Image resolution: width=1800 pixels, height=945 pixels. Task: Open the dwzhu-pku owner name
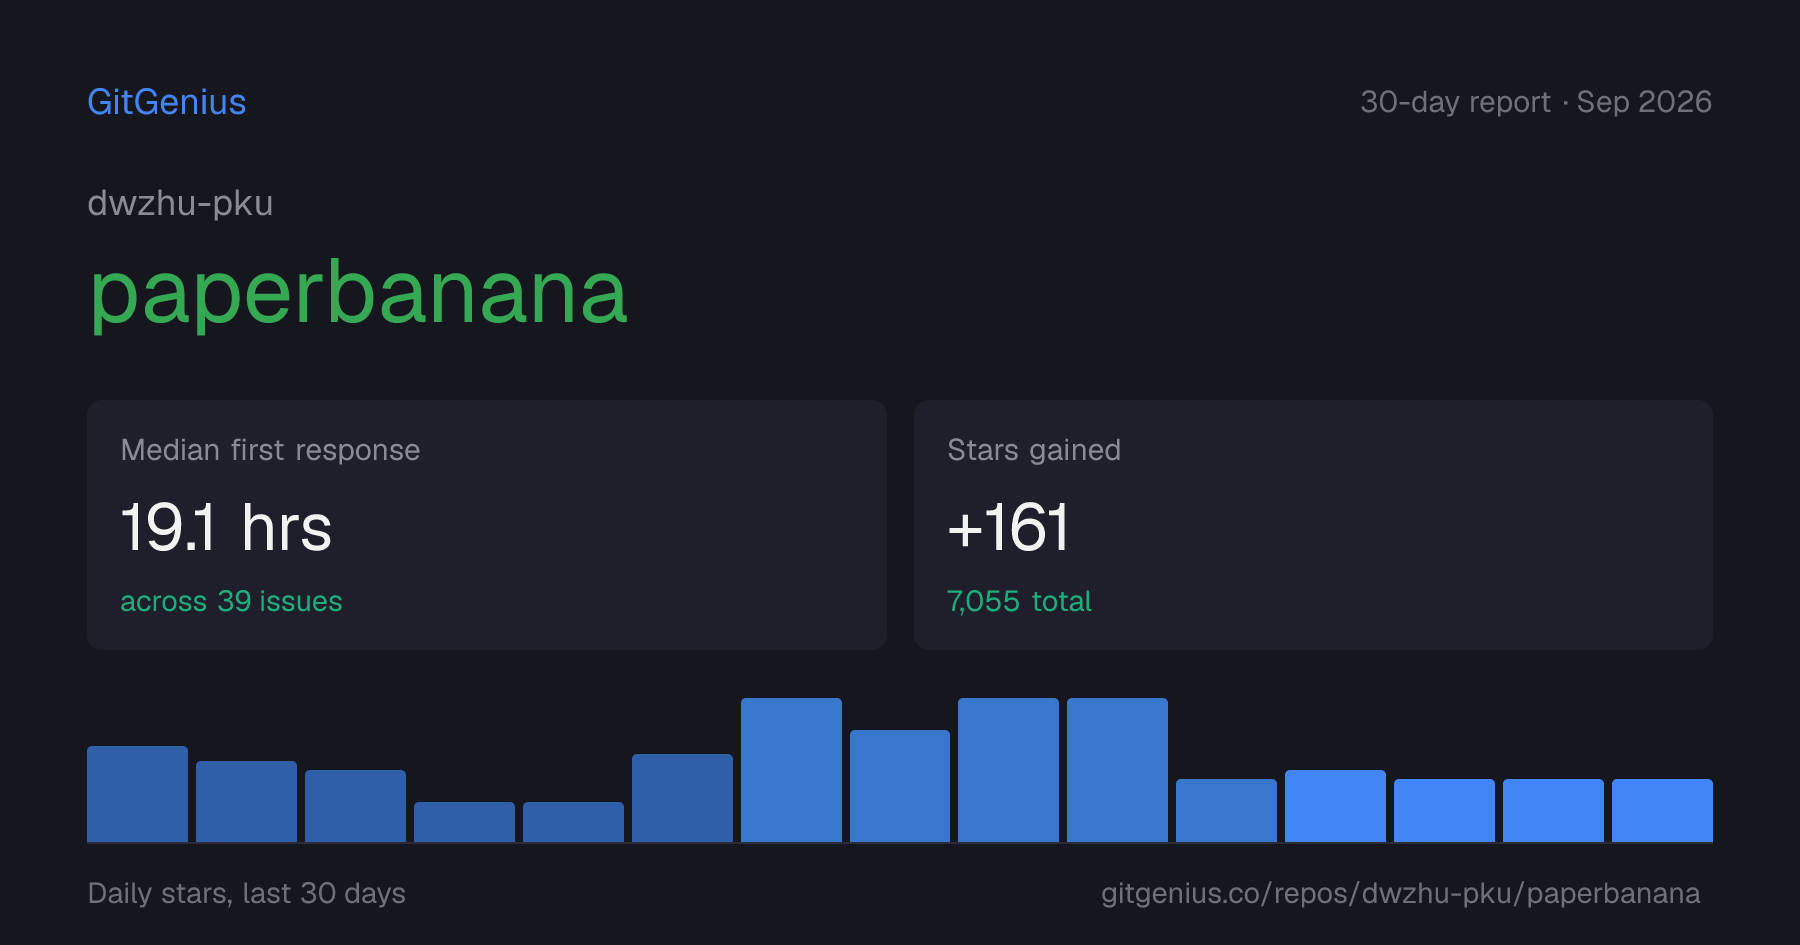pyautogui.click(x=180, y=203)
